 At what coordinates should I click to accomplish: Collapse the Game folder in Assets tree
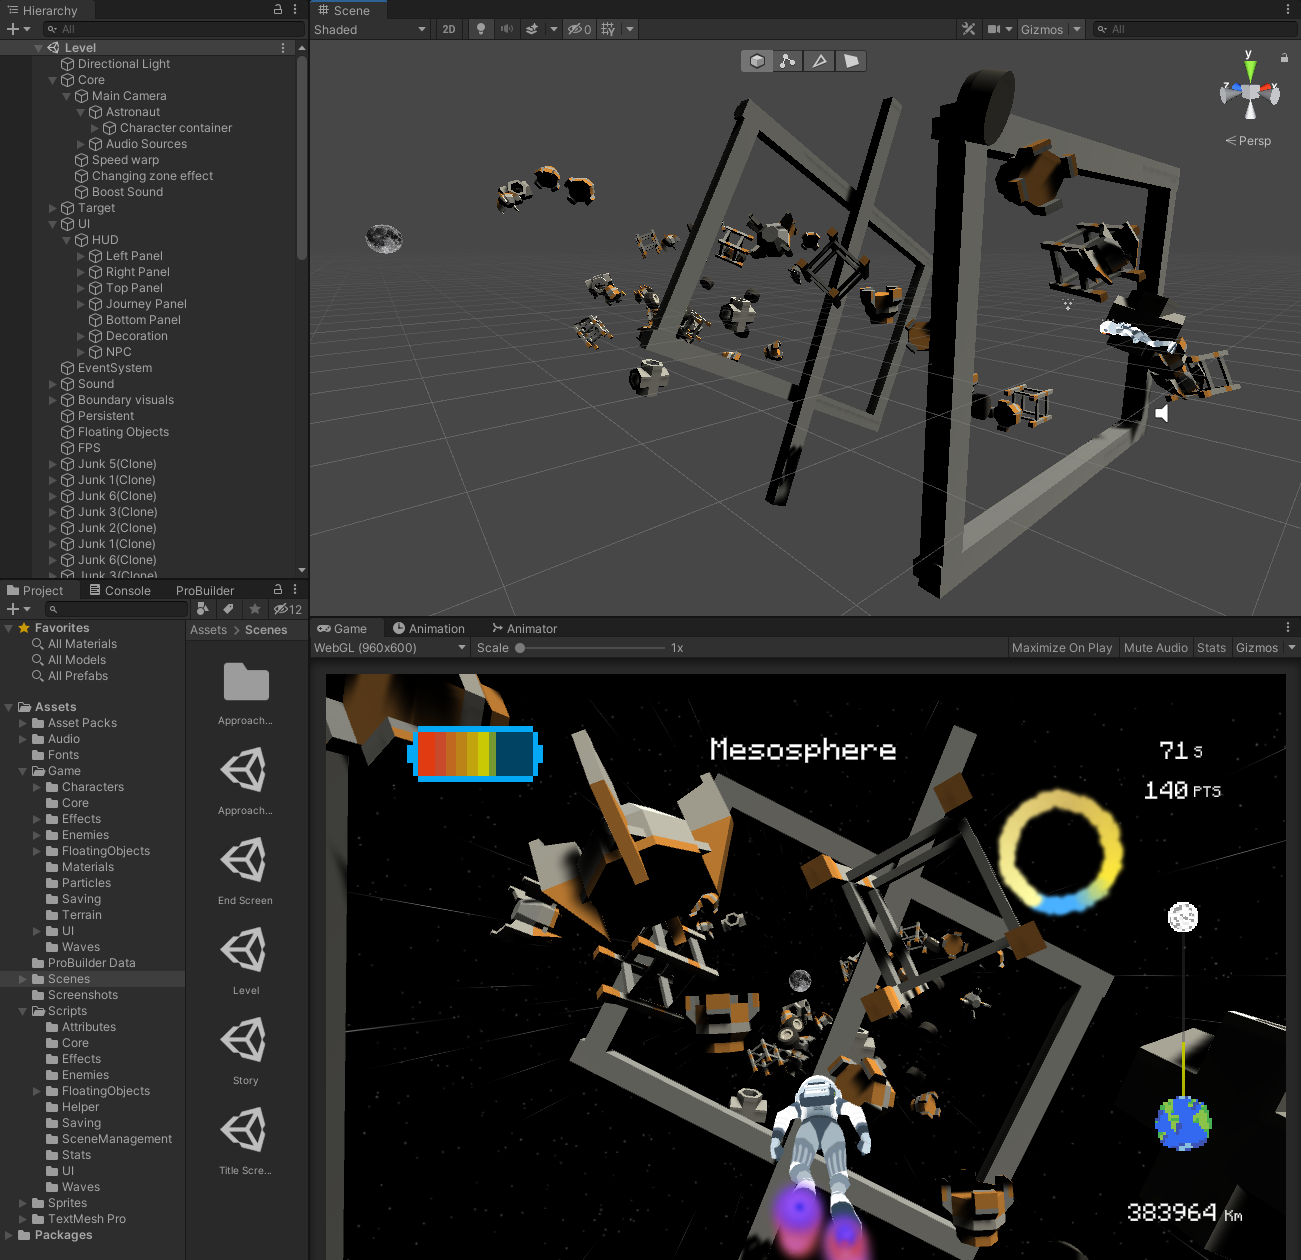coord(23,771)
